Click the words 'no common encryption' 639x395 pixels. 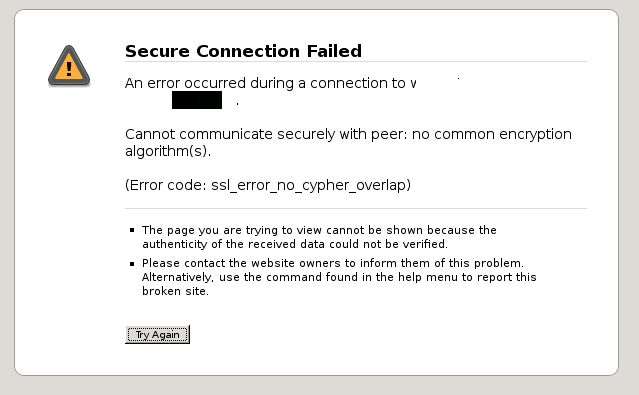492,134
